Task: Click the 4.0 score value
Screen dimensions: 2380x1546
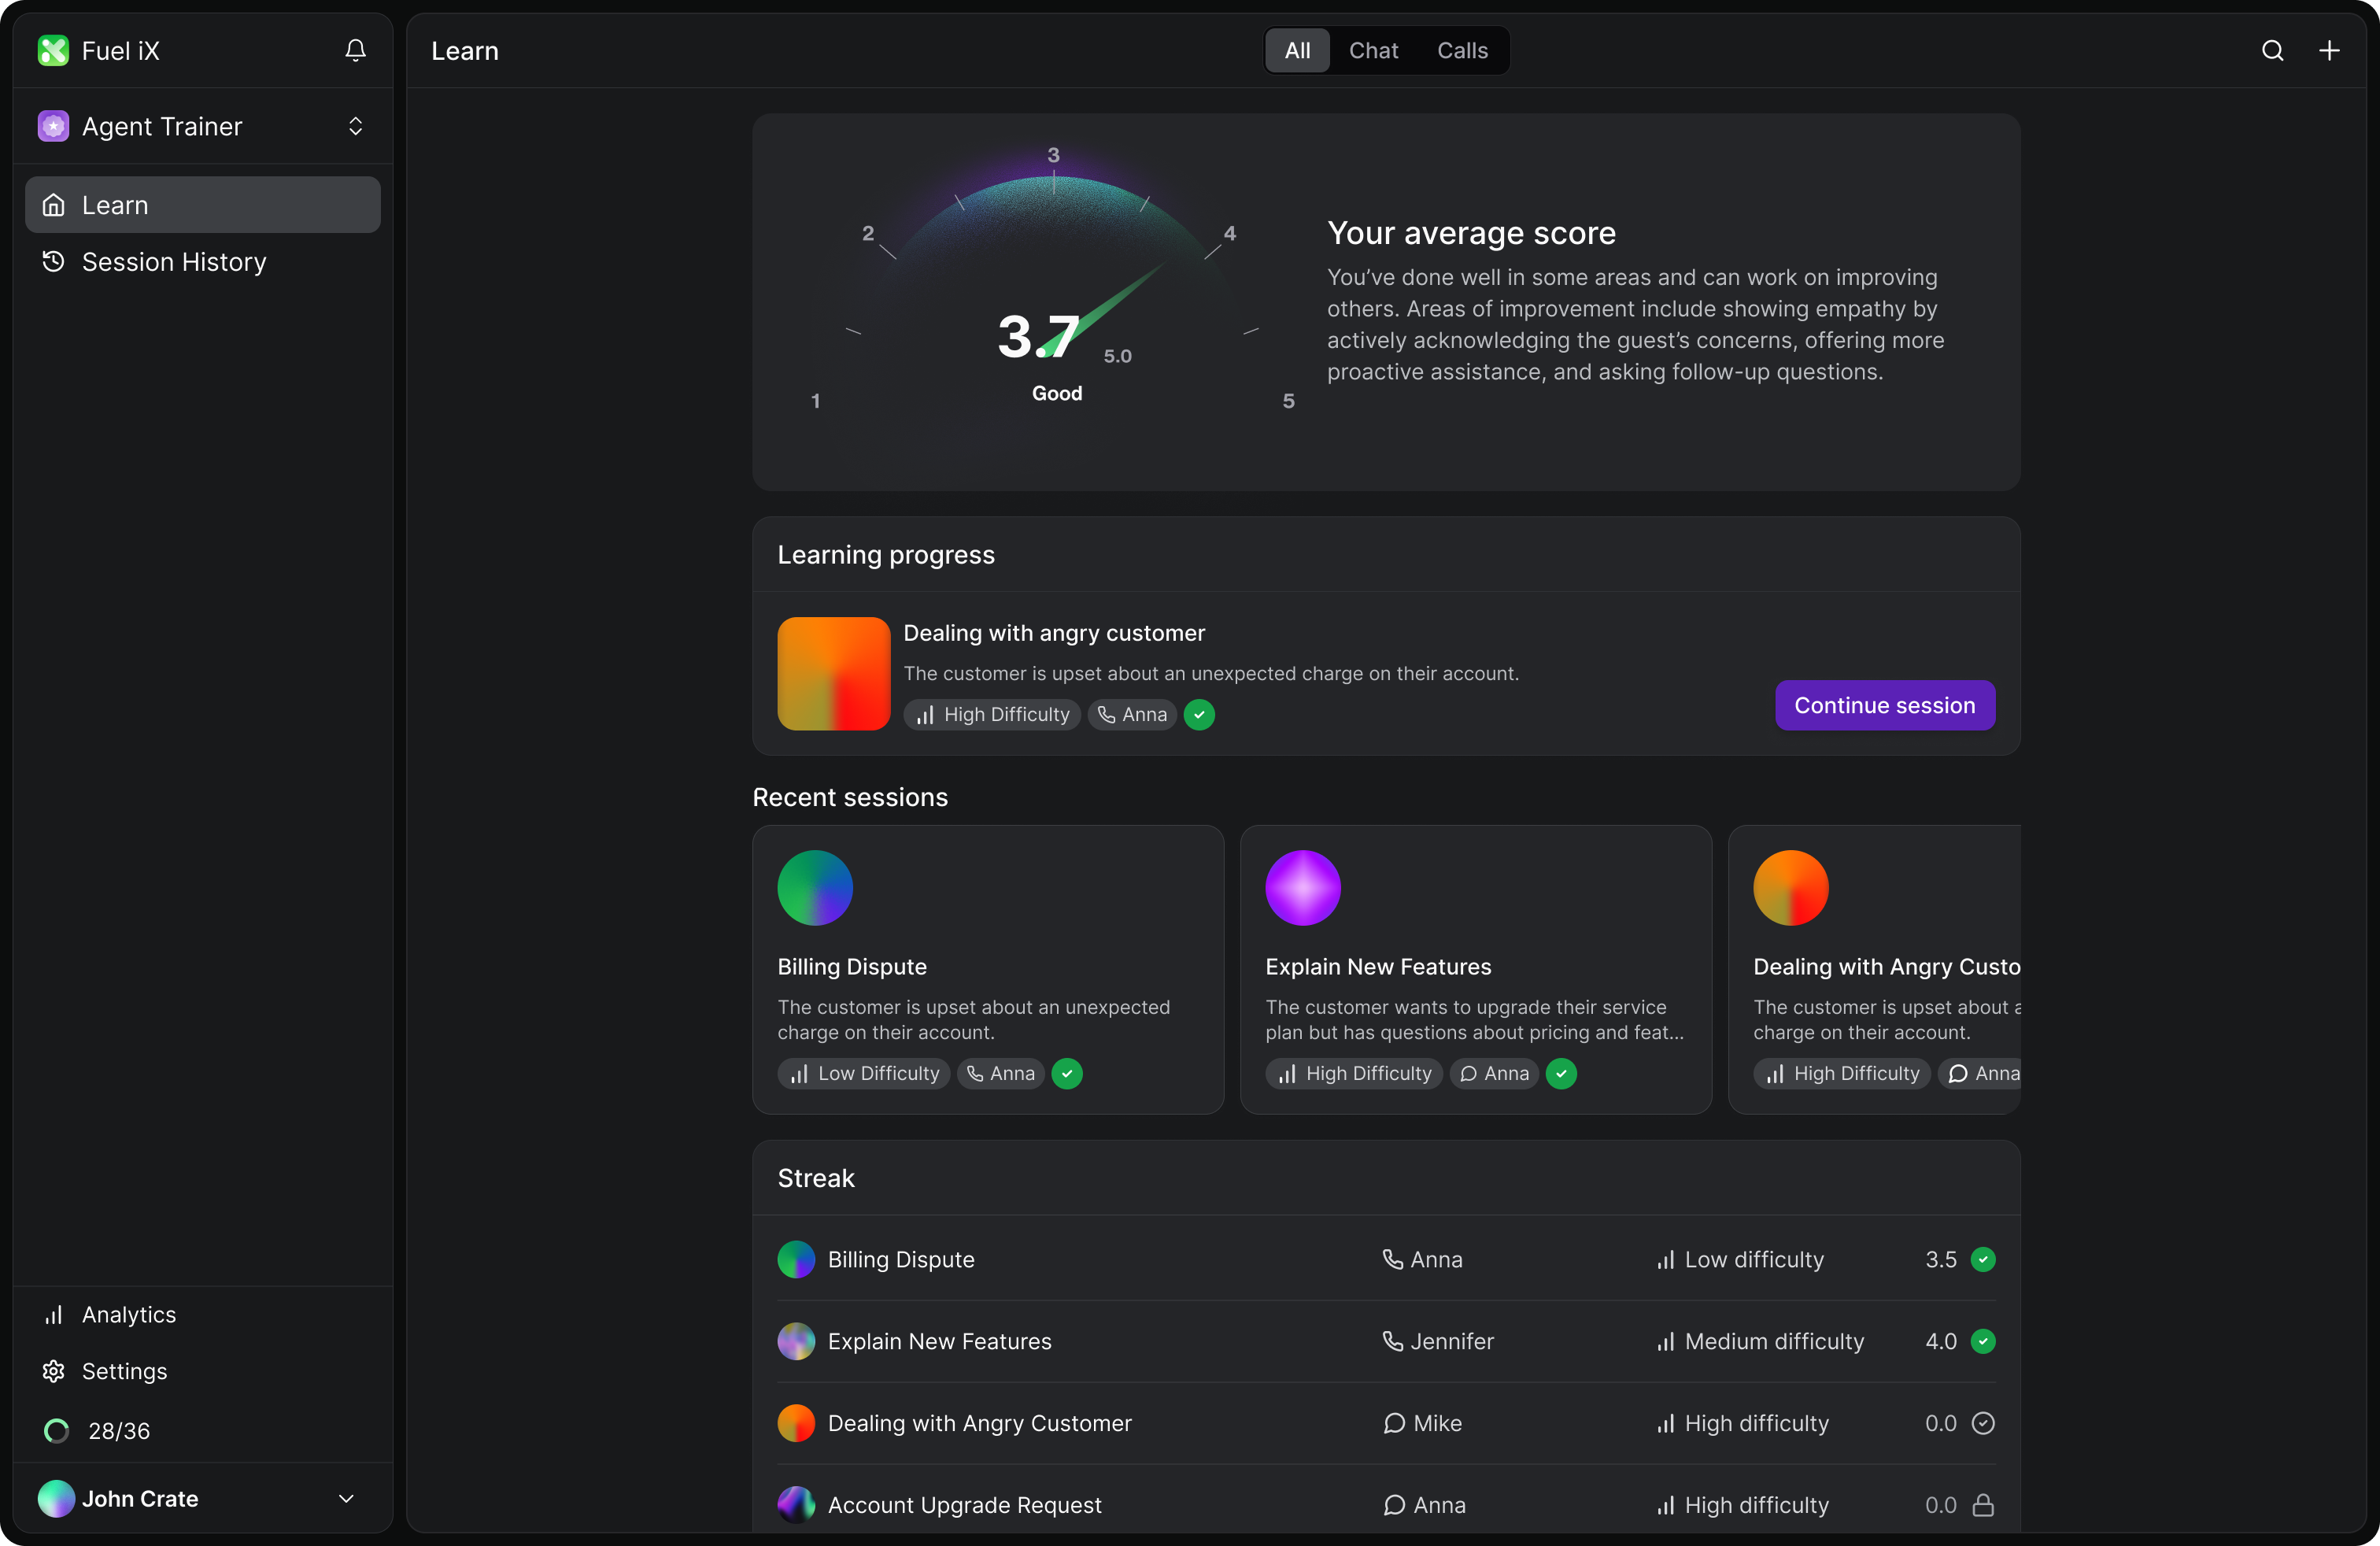Action: pyautogui.click(x=1941, y=1341)
